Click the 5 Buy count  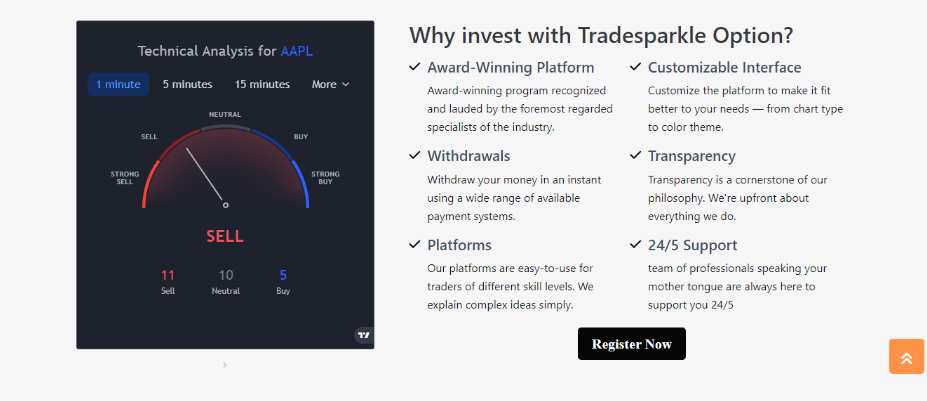pos(283,276)
